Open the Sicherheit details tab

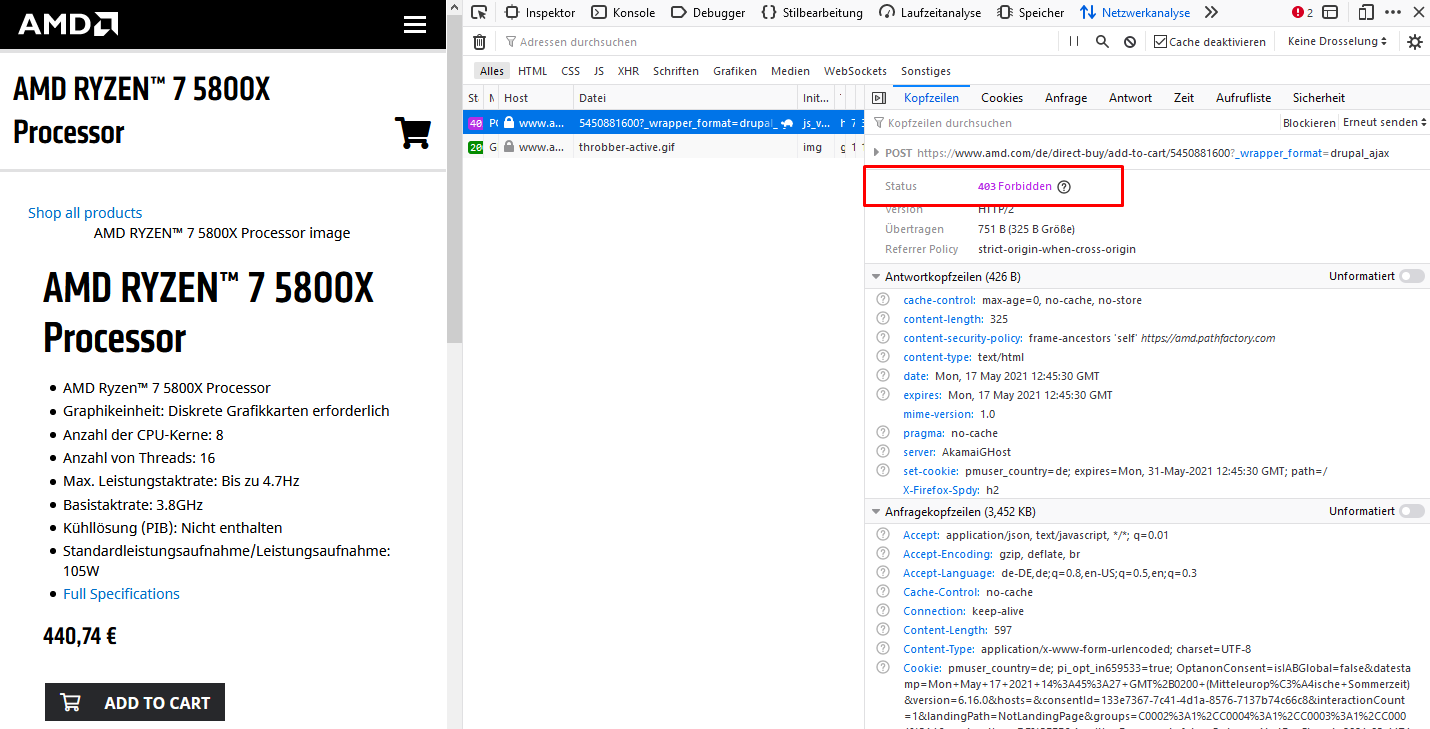point(1319,98)
